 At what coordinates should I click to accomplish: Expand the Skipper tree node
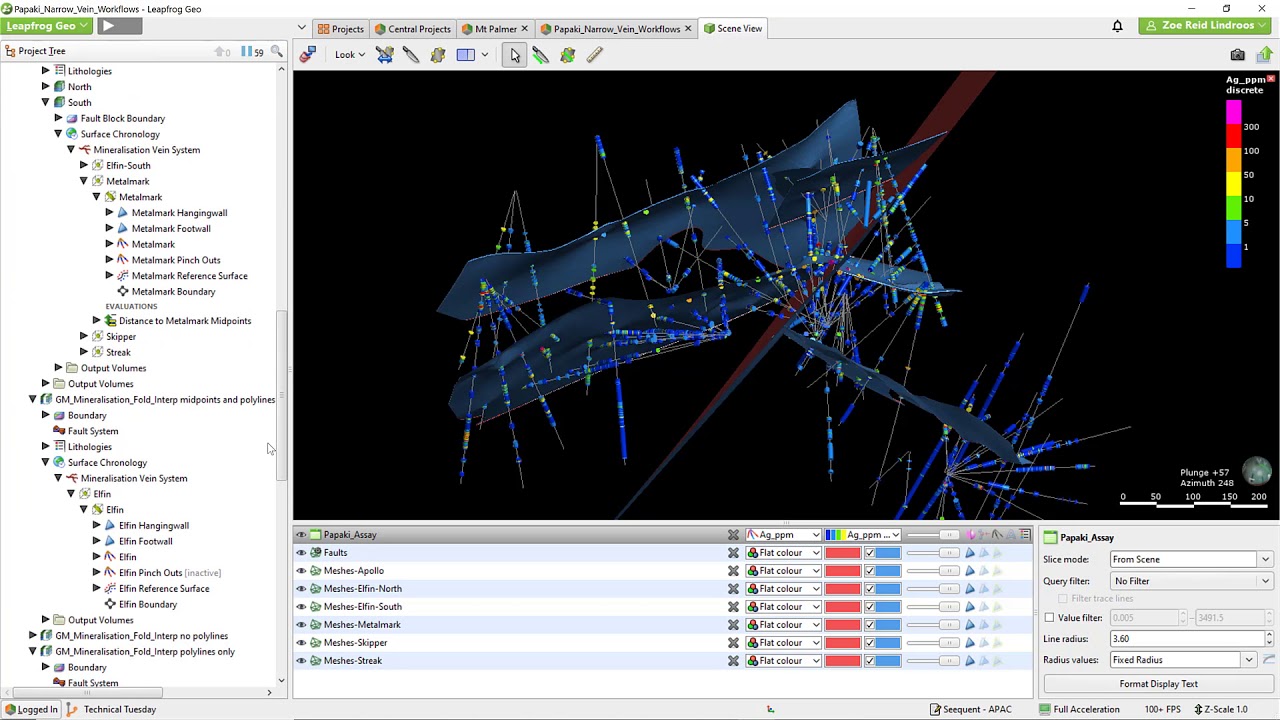pos(84,337)
